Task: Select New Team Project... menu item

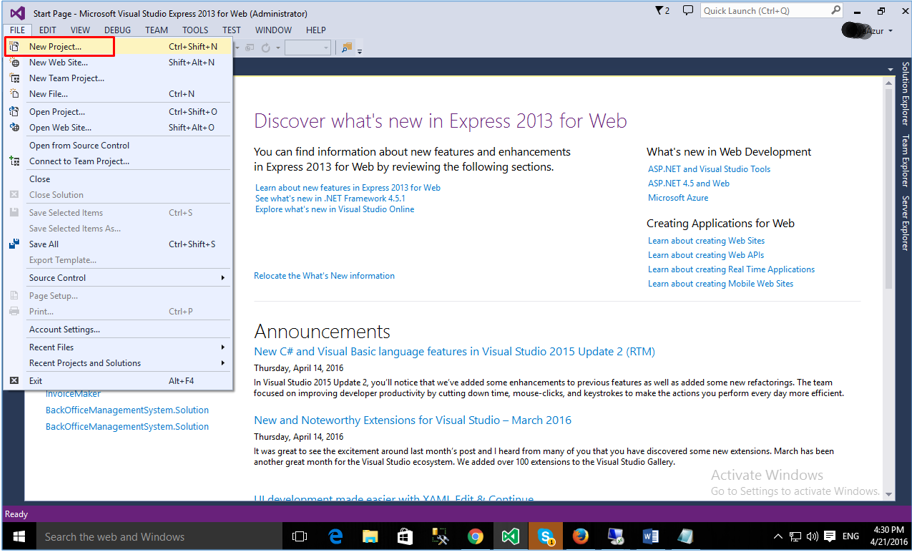Action: pos(117,78)
